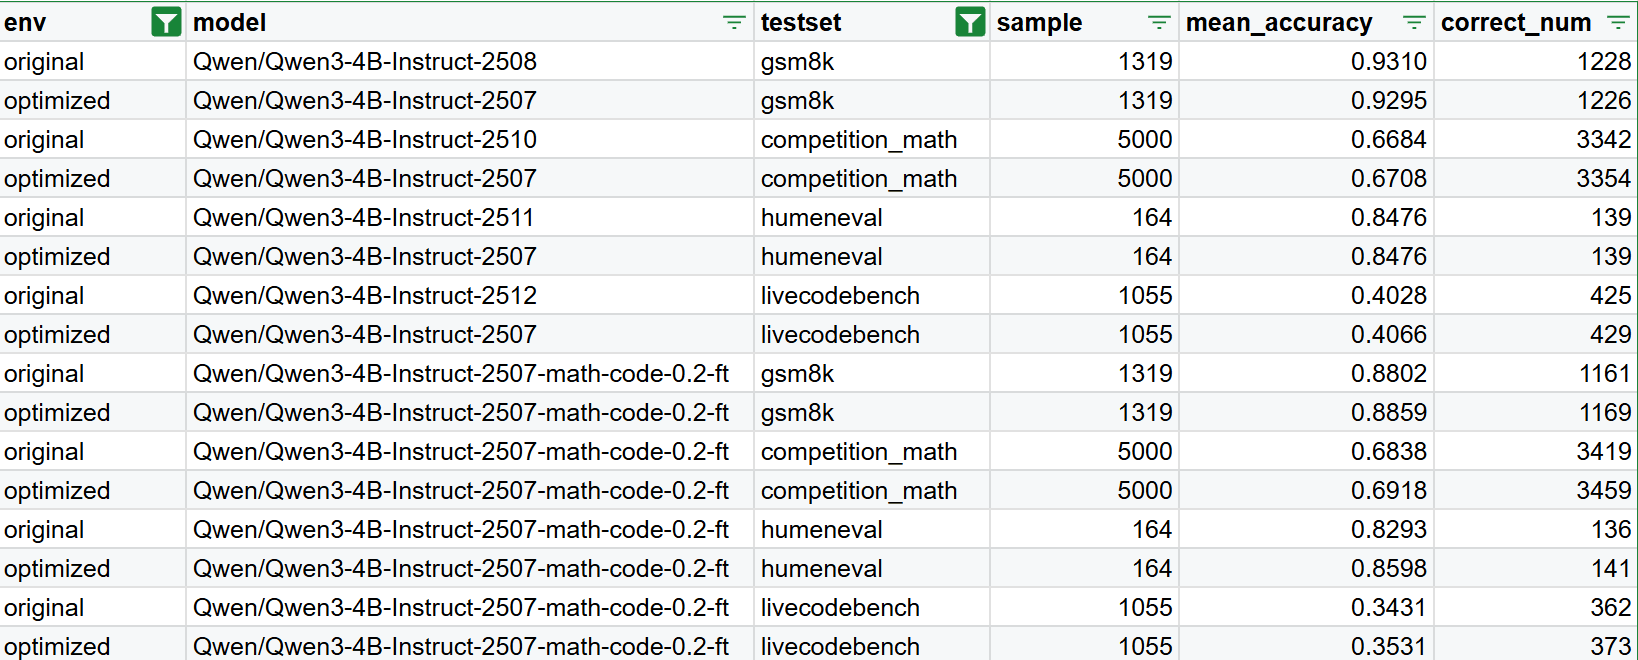Select correct_num cell 1161

1536,373
